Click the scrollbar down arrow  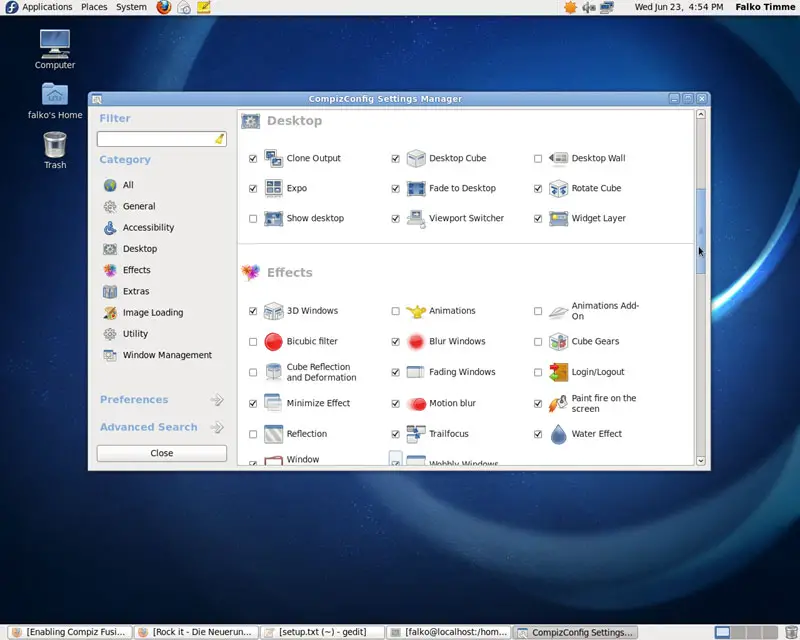(x=701, y=461)
